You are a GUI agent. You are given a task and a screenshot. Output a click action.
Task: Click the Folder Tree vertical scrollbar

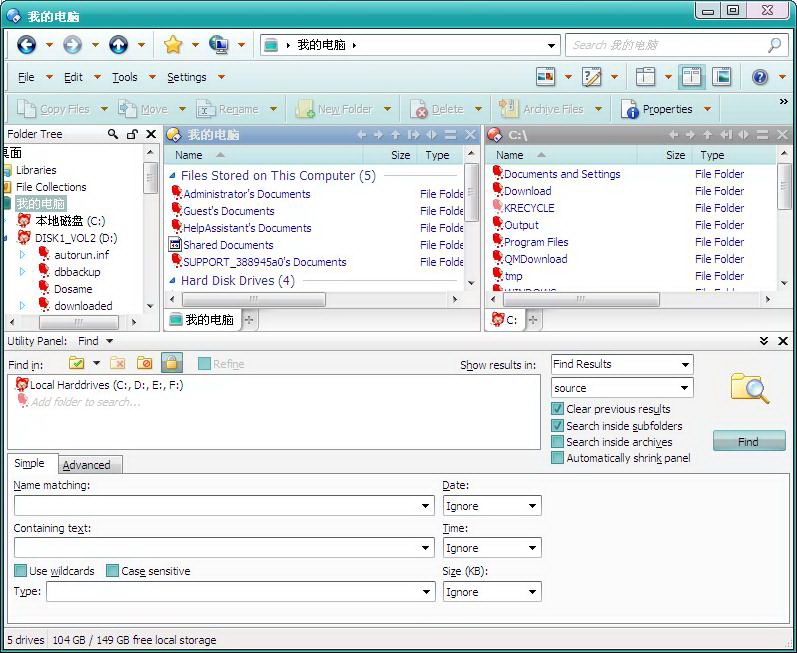151,240
